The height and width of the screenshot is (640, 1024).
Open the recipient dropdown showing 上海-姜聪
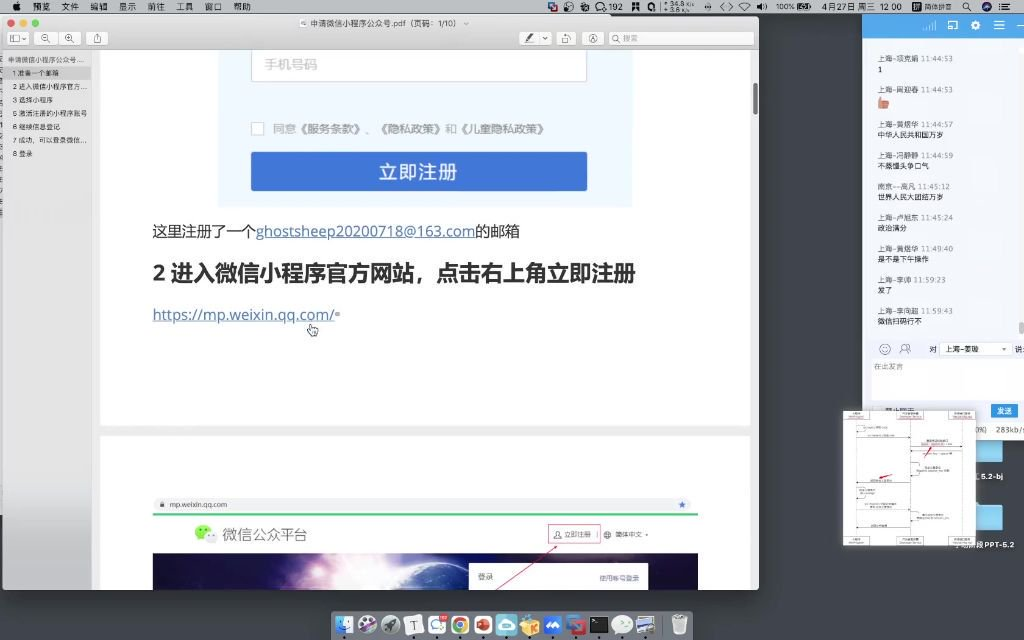(x=975, y=349)
